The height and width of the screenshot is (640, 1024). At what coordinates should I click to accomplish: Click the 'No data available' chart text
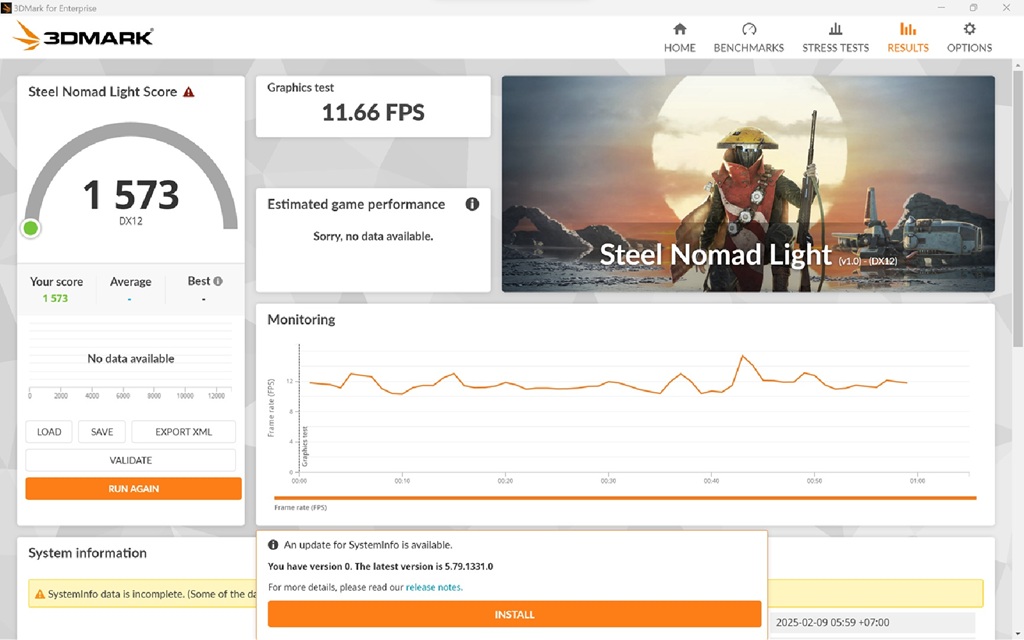(x=131, y=359)
